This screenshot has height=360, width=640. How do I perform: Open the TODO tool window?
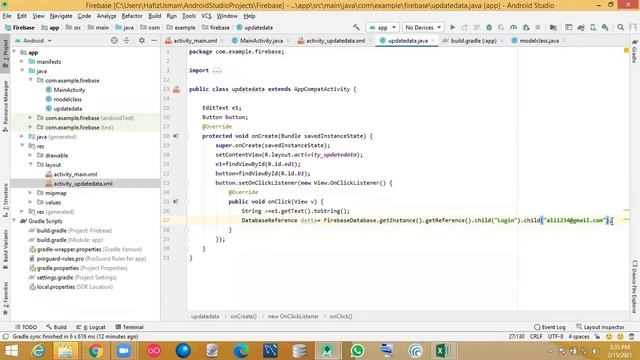pos(26,327)
